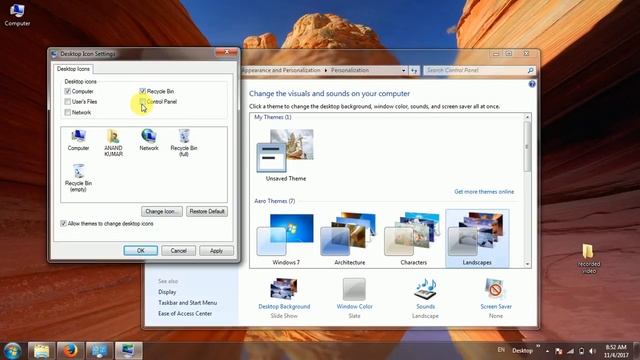Click the Appearance and Personalization breadcrumb arrow
The image size is (640, 360).
pos(326,70)
